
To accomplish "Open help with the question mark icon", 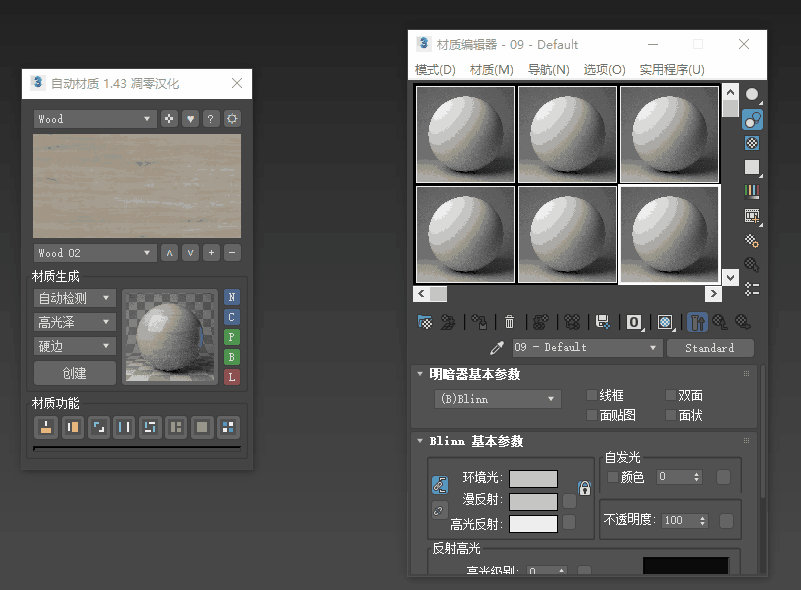I will click(210, 119).
